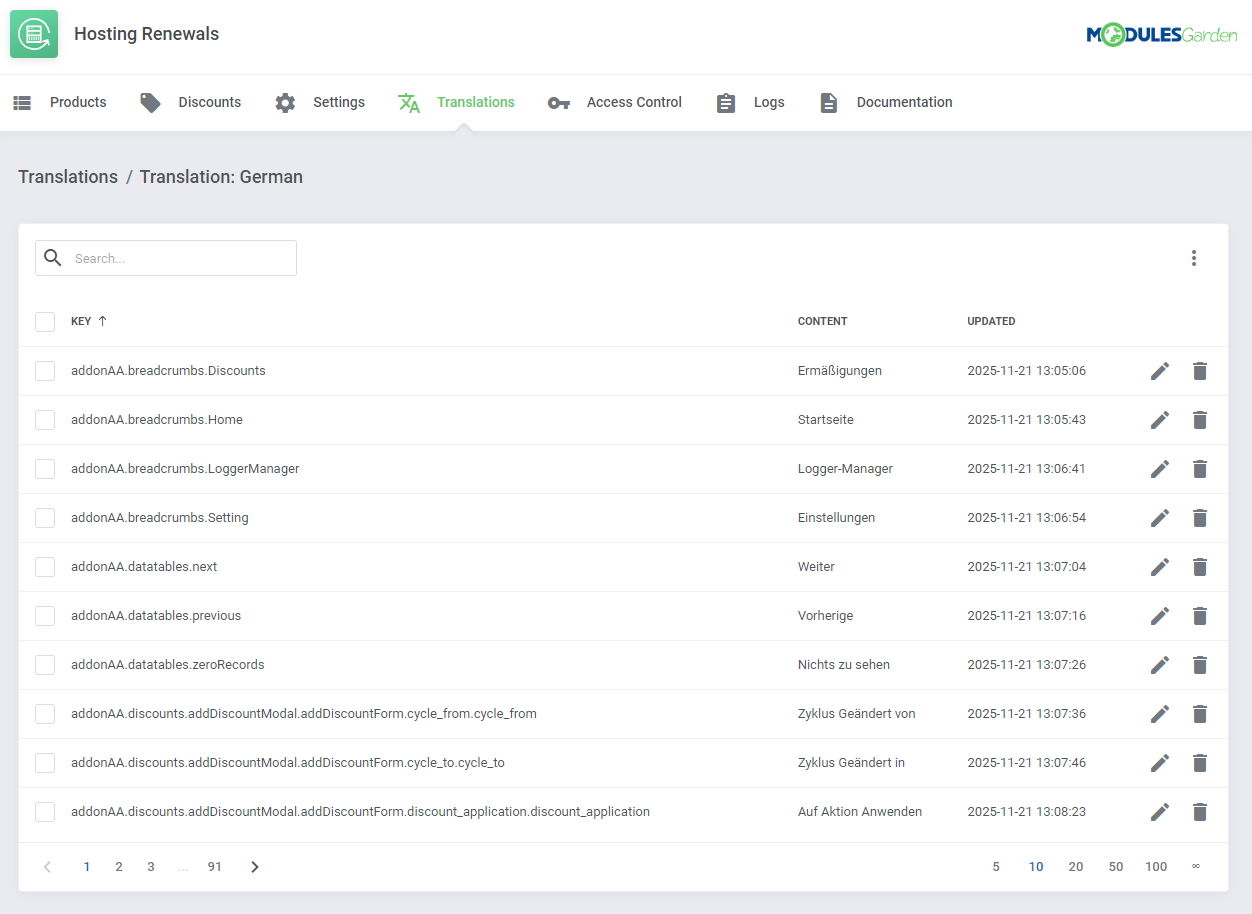Show 50 entries per page
This screenshot has height=914, width=1252.
tap(1115, 867)
